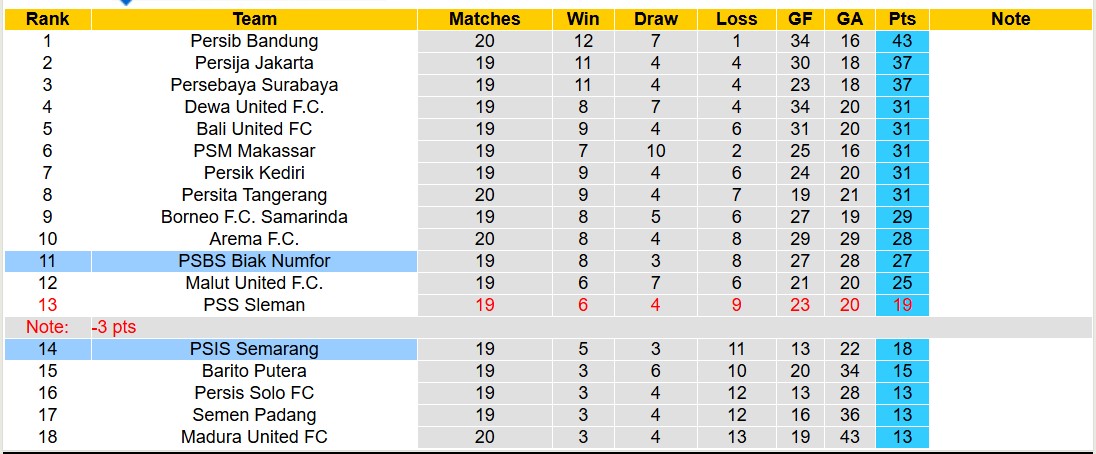Click Persib Bandung's 43 points cell
The image size is (1096, 454).
coord(902,41)
